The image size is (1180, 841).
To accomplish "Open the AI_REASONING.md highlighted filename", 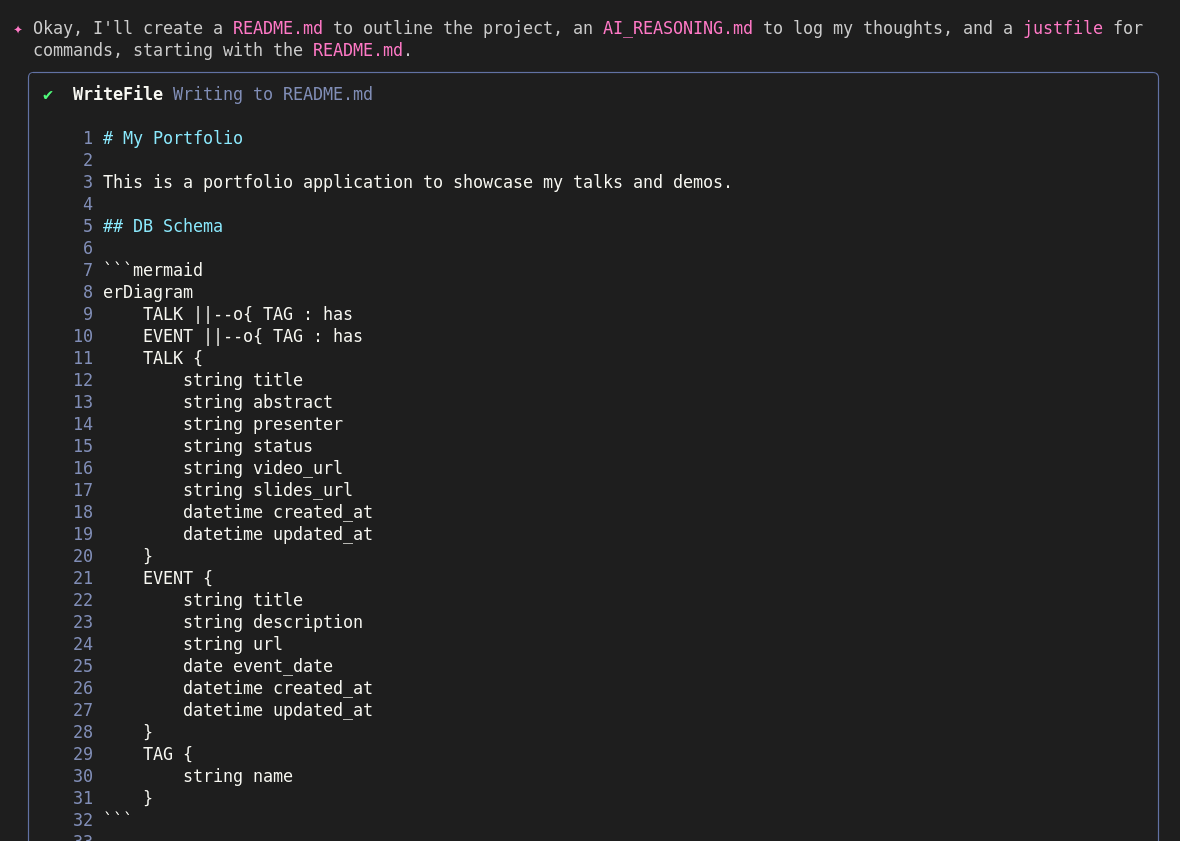I will tap(677, 28).
